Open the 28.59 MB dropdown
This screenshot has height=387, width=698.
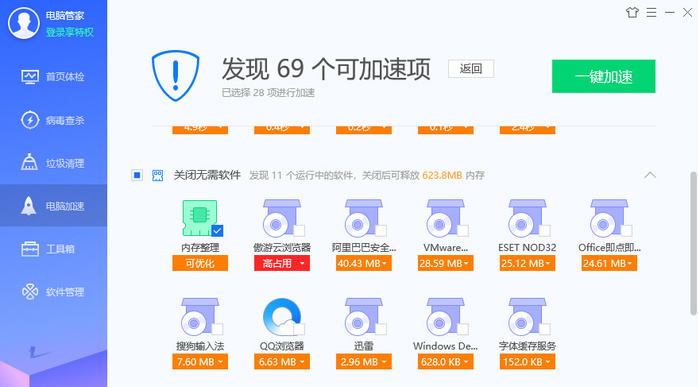pyautogui.click(x=446, y=263)
